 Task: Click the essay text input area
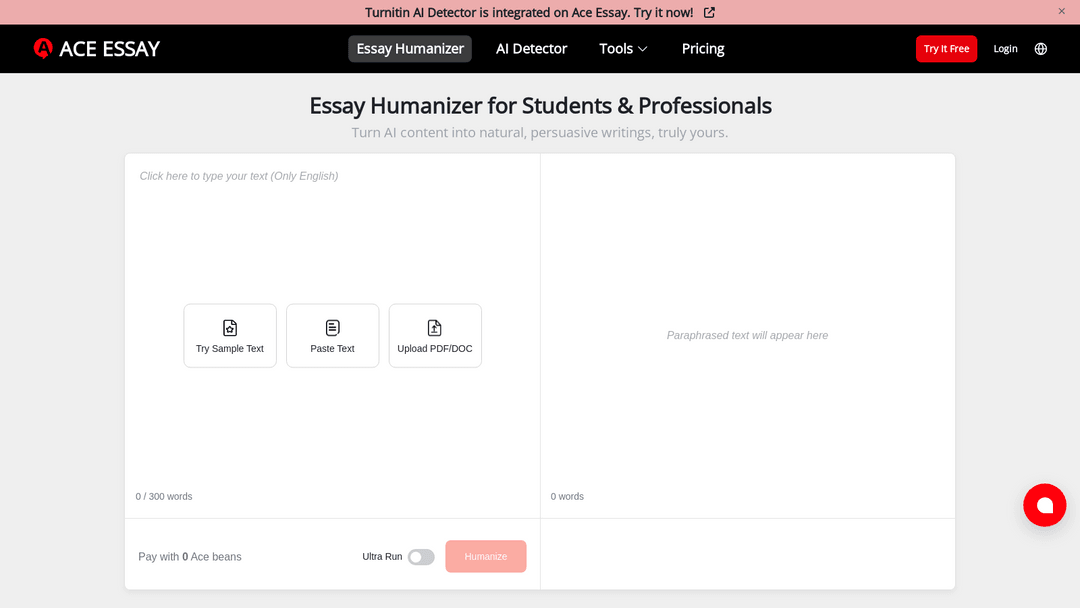click(x=332, y=230)
